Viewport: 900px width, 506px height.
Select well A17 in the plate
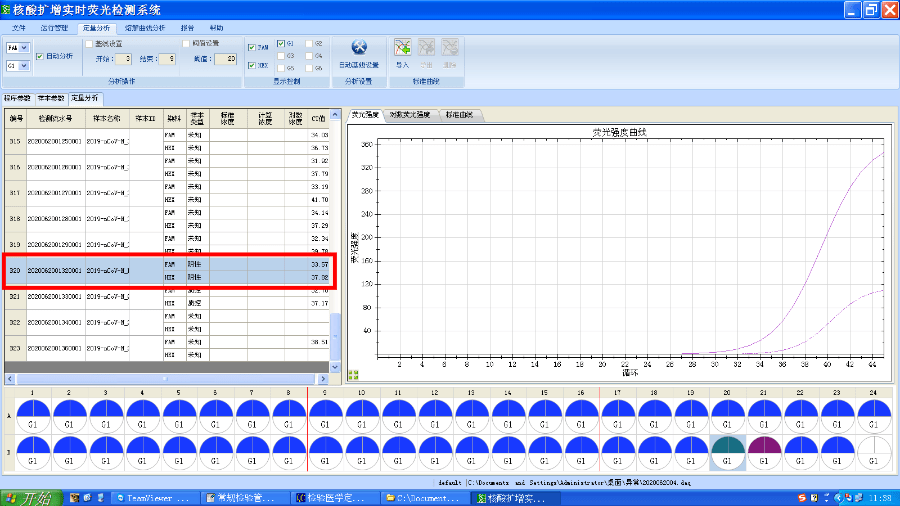(x=618, y=416)
